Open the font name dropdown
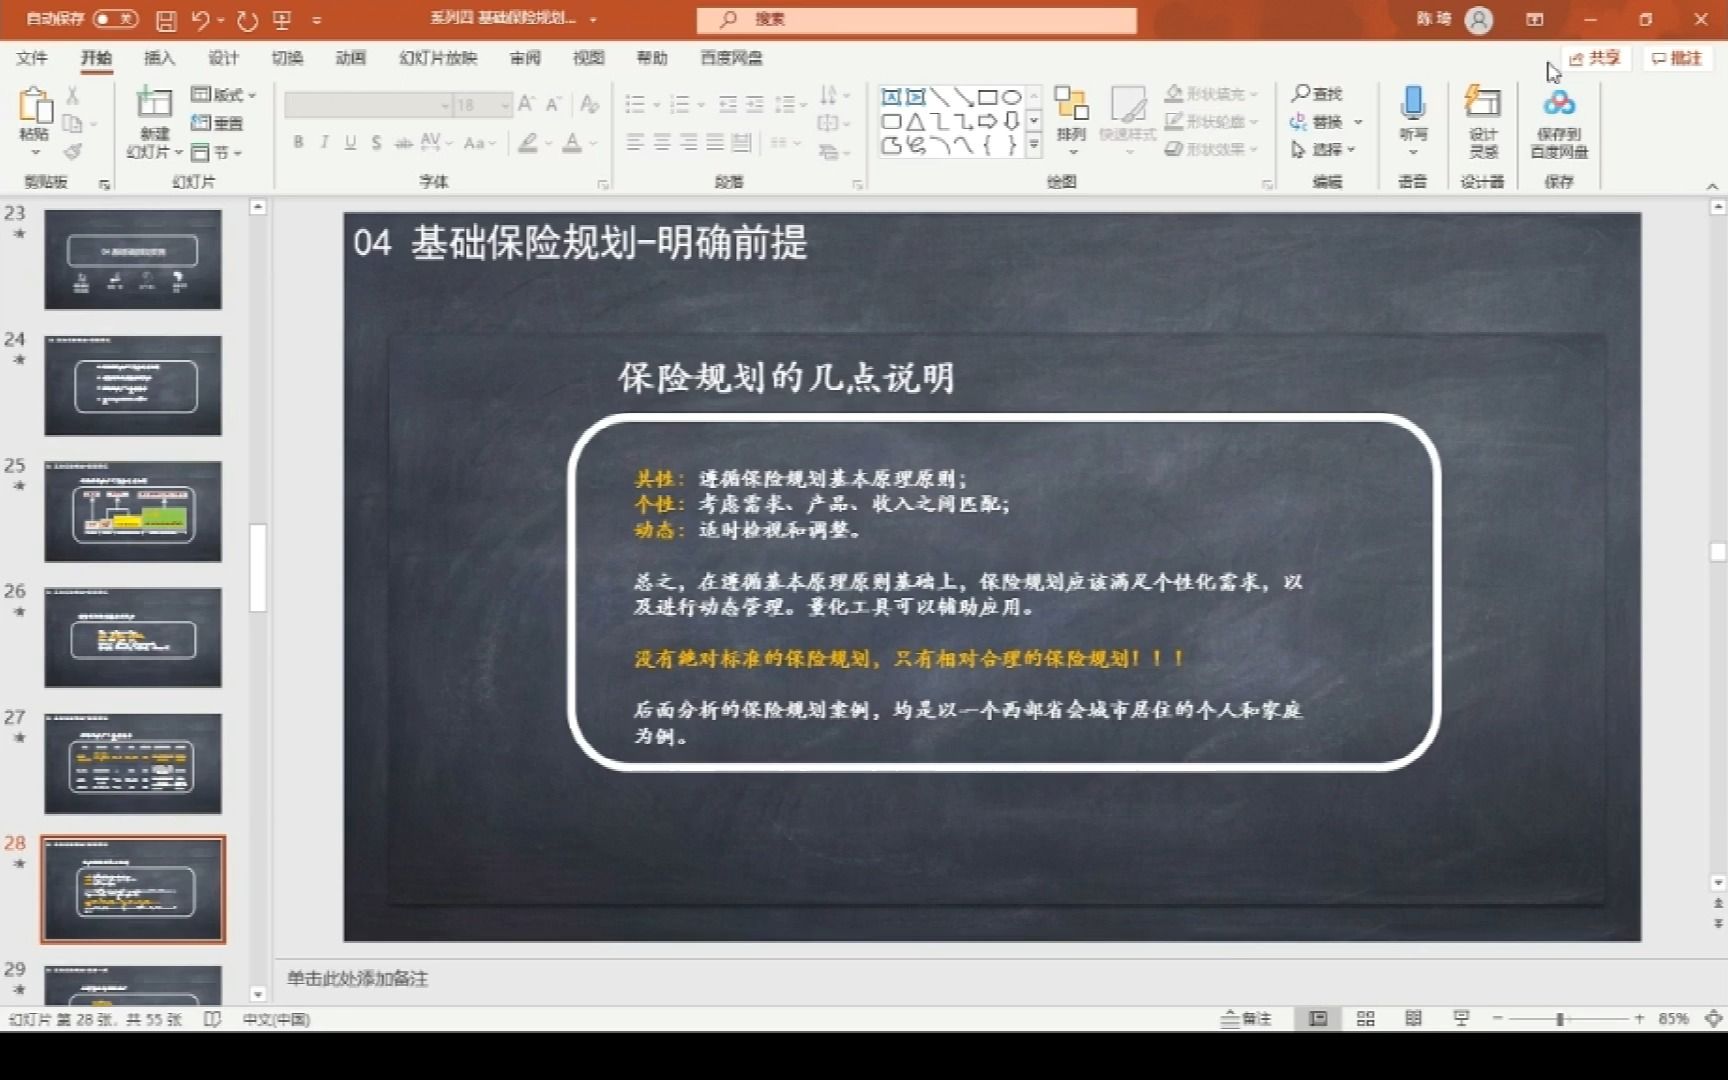1728x1080 pixels. point(445,105)
